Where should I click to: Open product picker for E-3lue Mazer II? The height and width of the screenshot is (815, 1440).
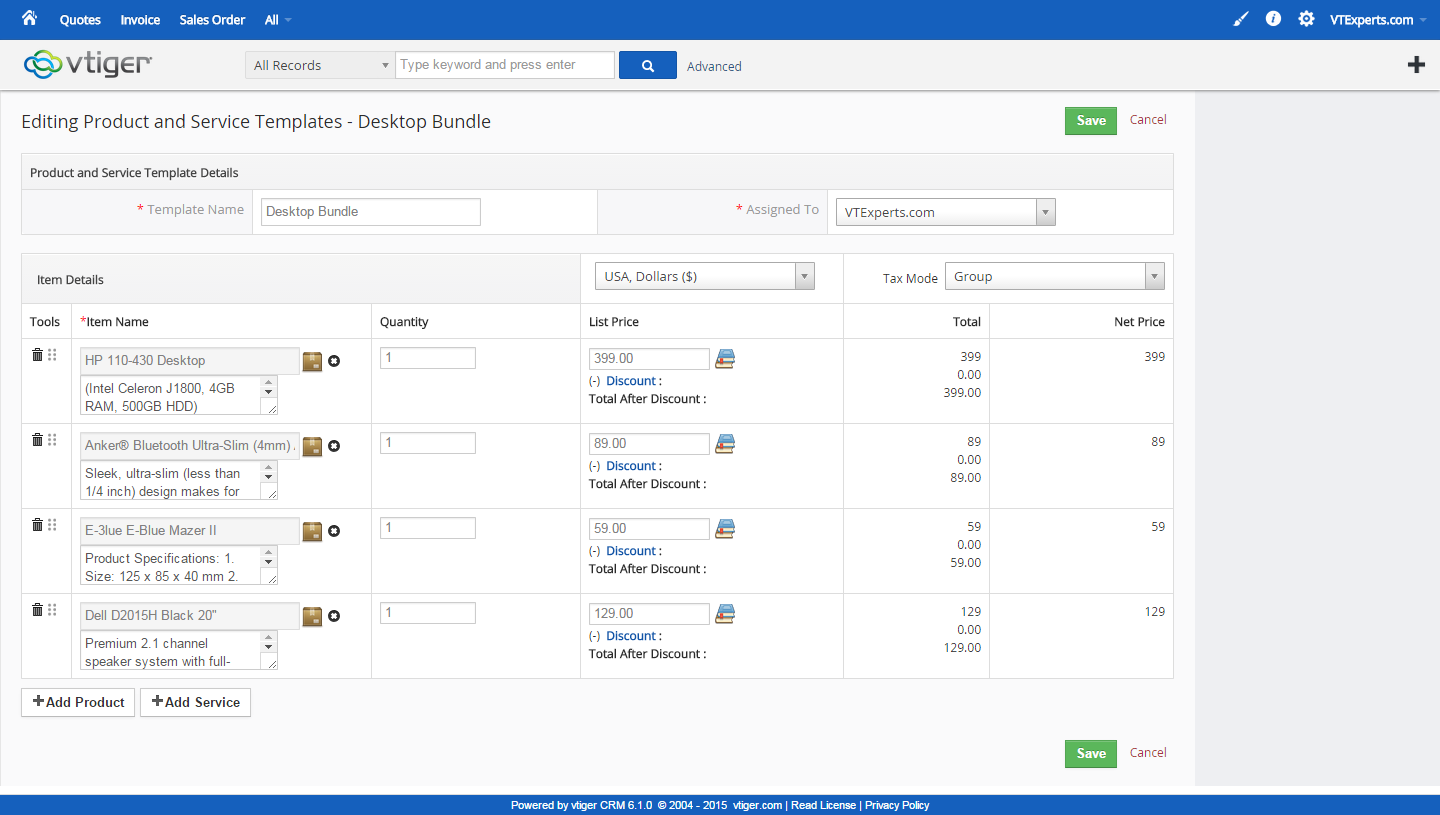tap(312, 531)
